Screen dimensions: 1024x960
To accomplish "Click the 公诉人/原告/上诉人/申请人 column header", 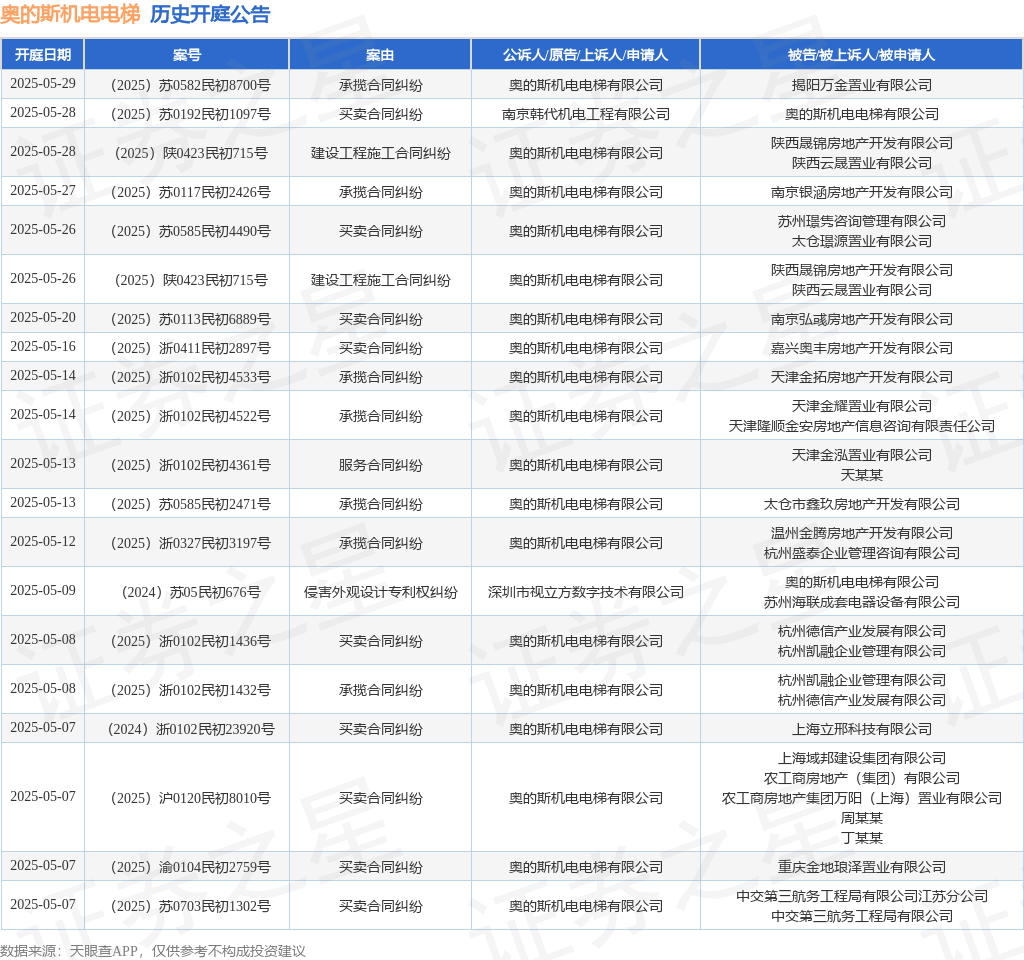I will click(x=586, y=55).
